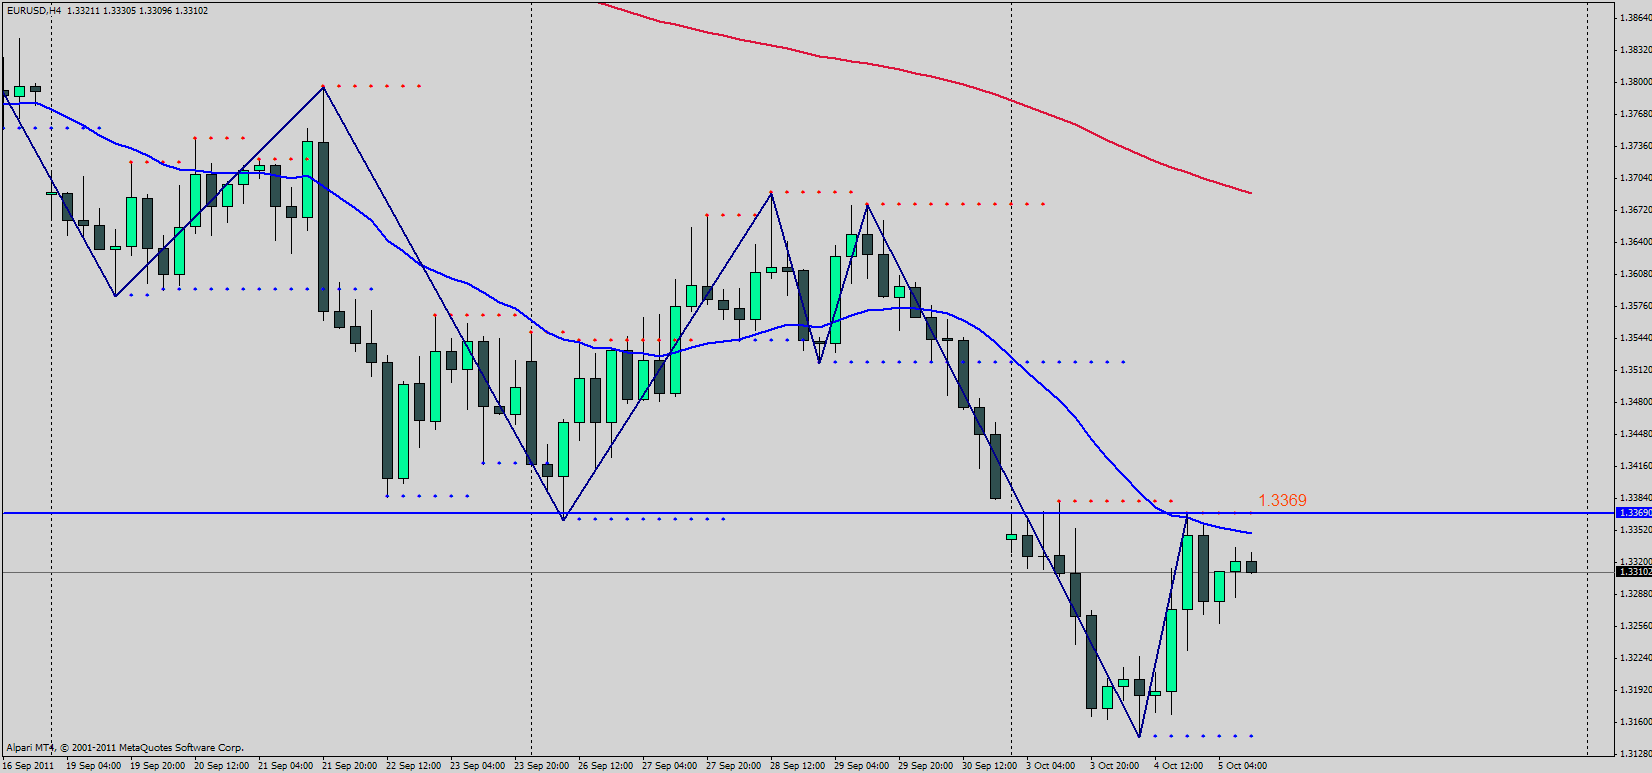This screenshot has height=773, width=1652.
Task: Click price axis label 1.32880
Action: click(1635, 594)
